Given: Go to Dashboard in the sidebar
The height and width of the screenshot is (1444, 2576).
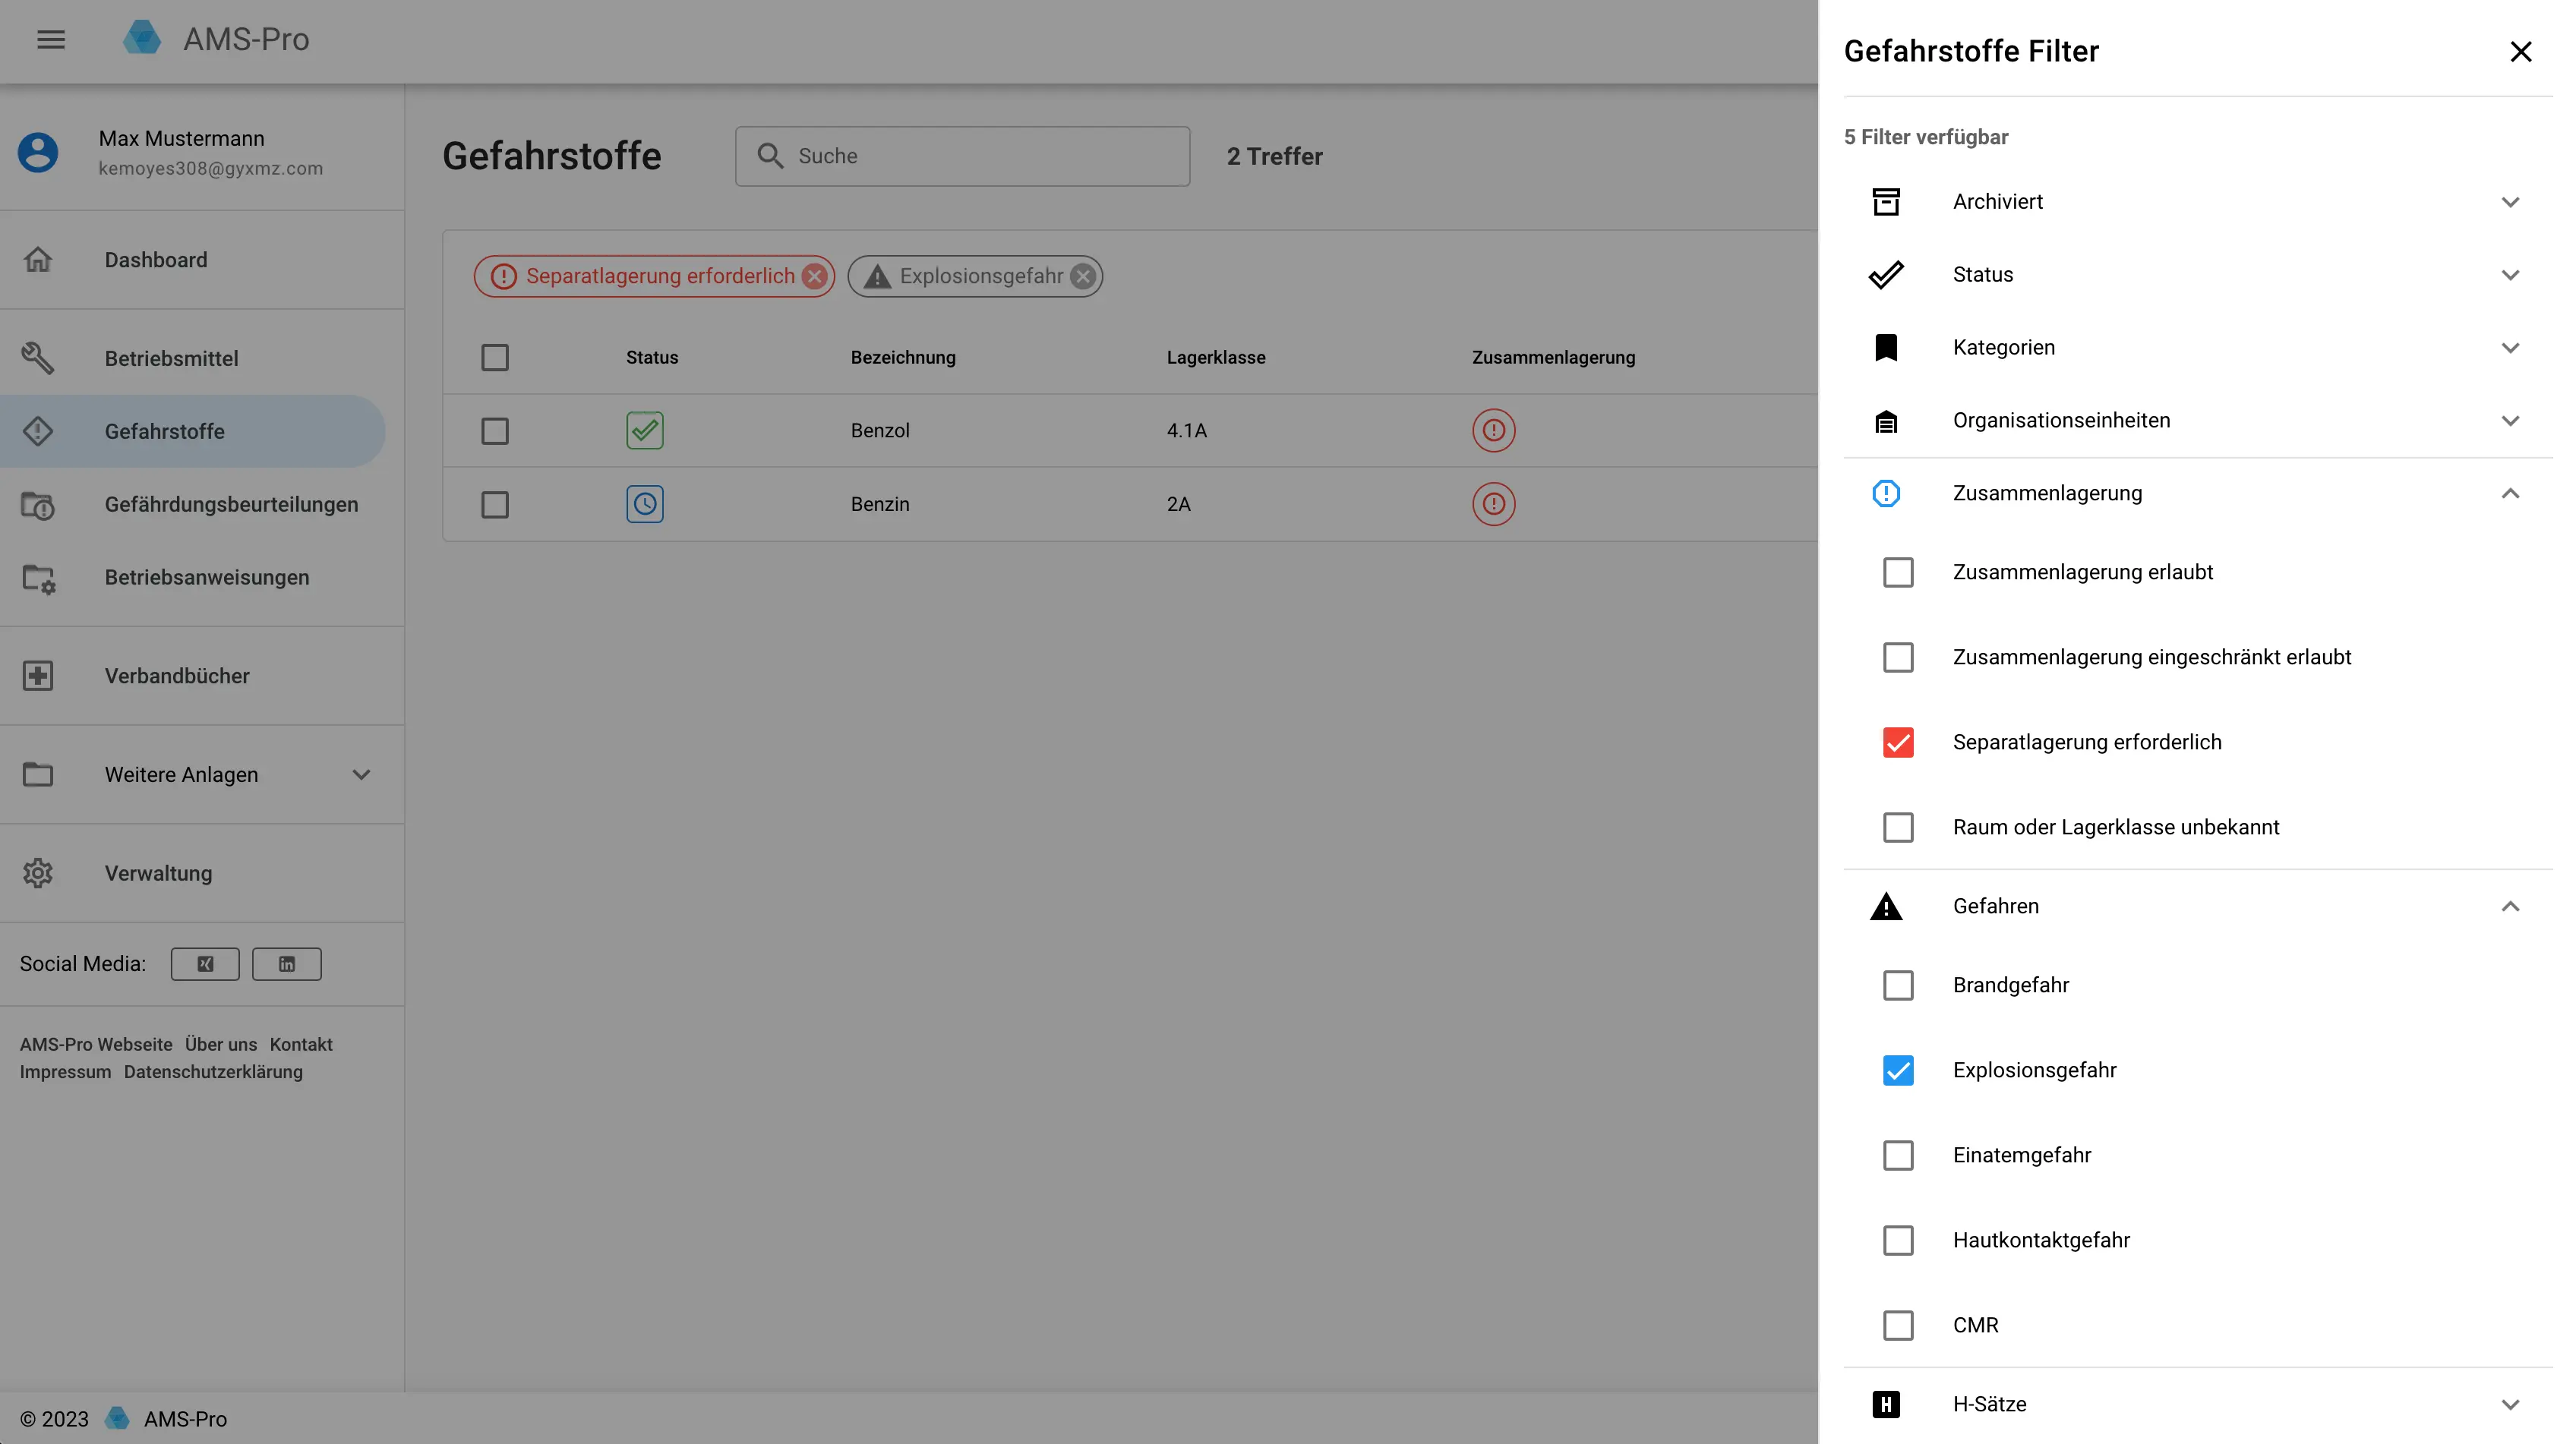Looking at the screenshot, I should [156, 260].
